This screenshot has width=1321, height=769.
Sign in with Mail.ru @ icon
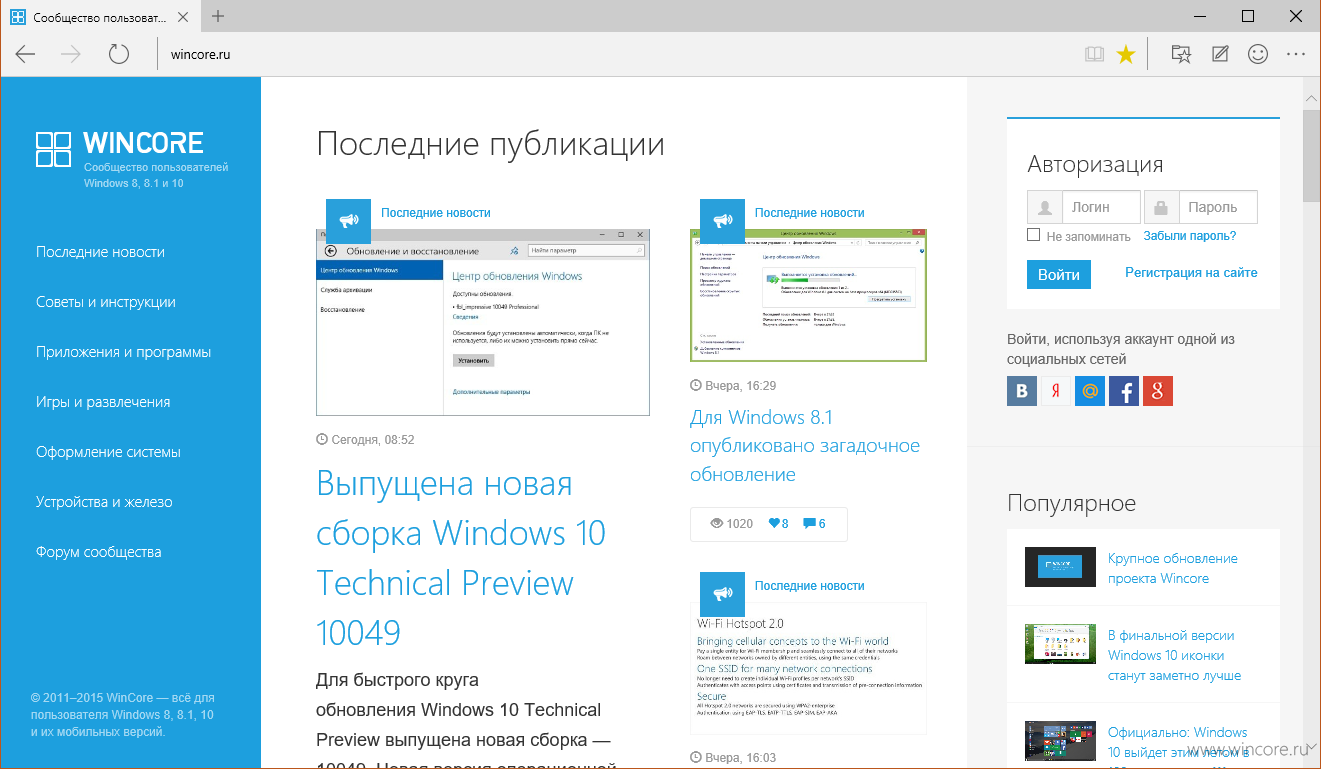pyautogui.click(x=1090, y=391)
